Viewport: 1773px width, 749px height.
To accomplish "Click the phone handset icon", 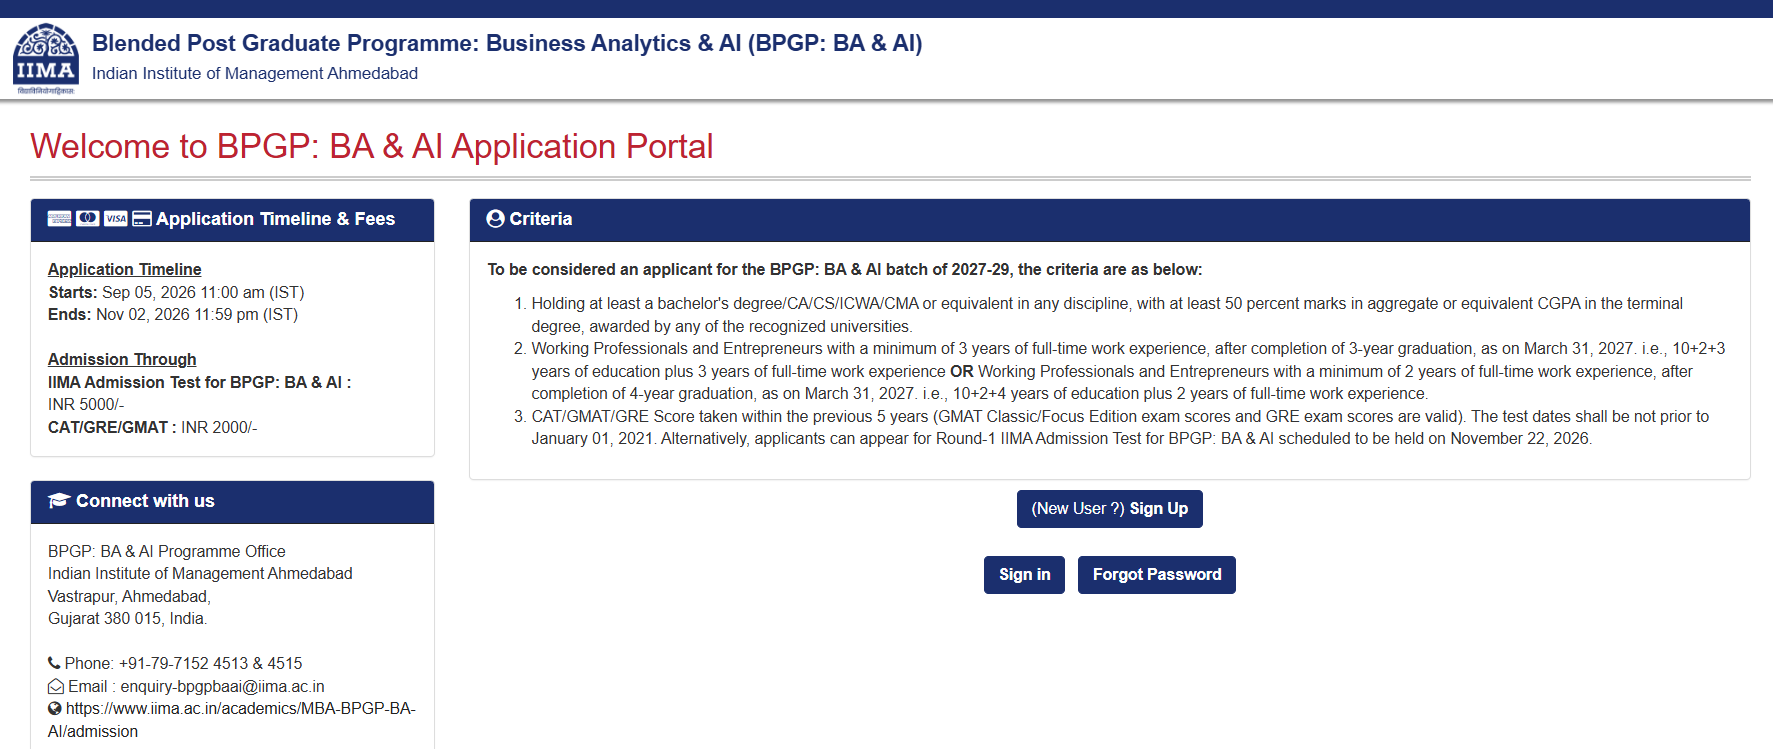I will [54, 663].
